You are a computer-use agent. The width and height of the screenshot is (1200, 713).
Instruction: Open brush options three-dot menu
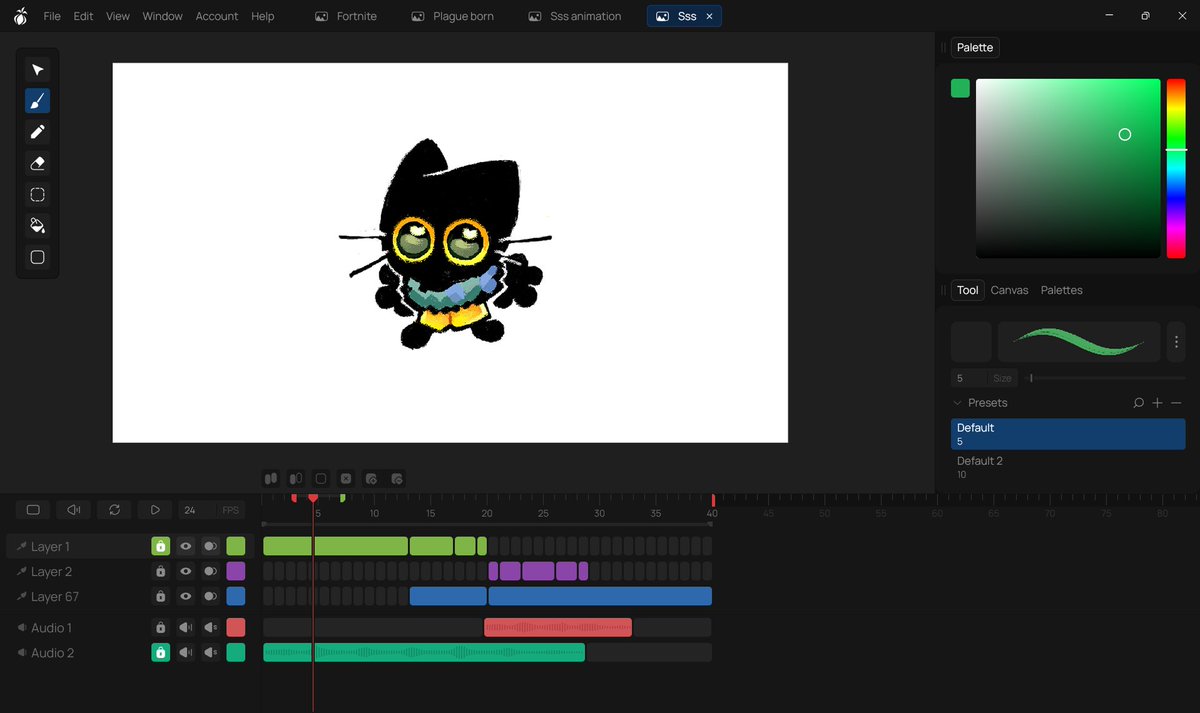click(1176, 342)
